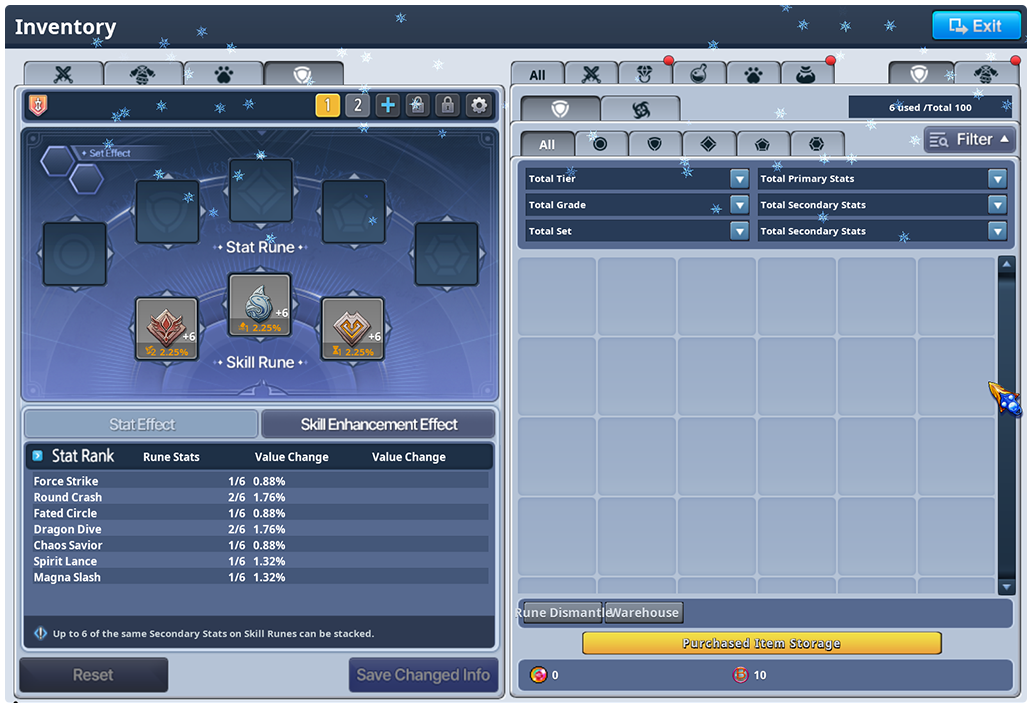Select rune preset 1
Screen dimensions: 1032x708
click(x=328, y=105)
